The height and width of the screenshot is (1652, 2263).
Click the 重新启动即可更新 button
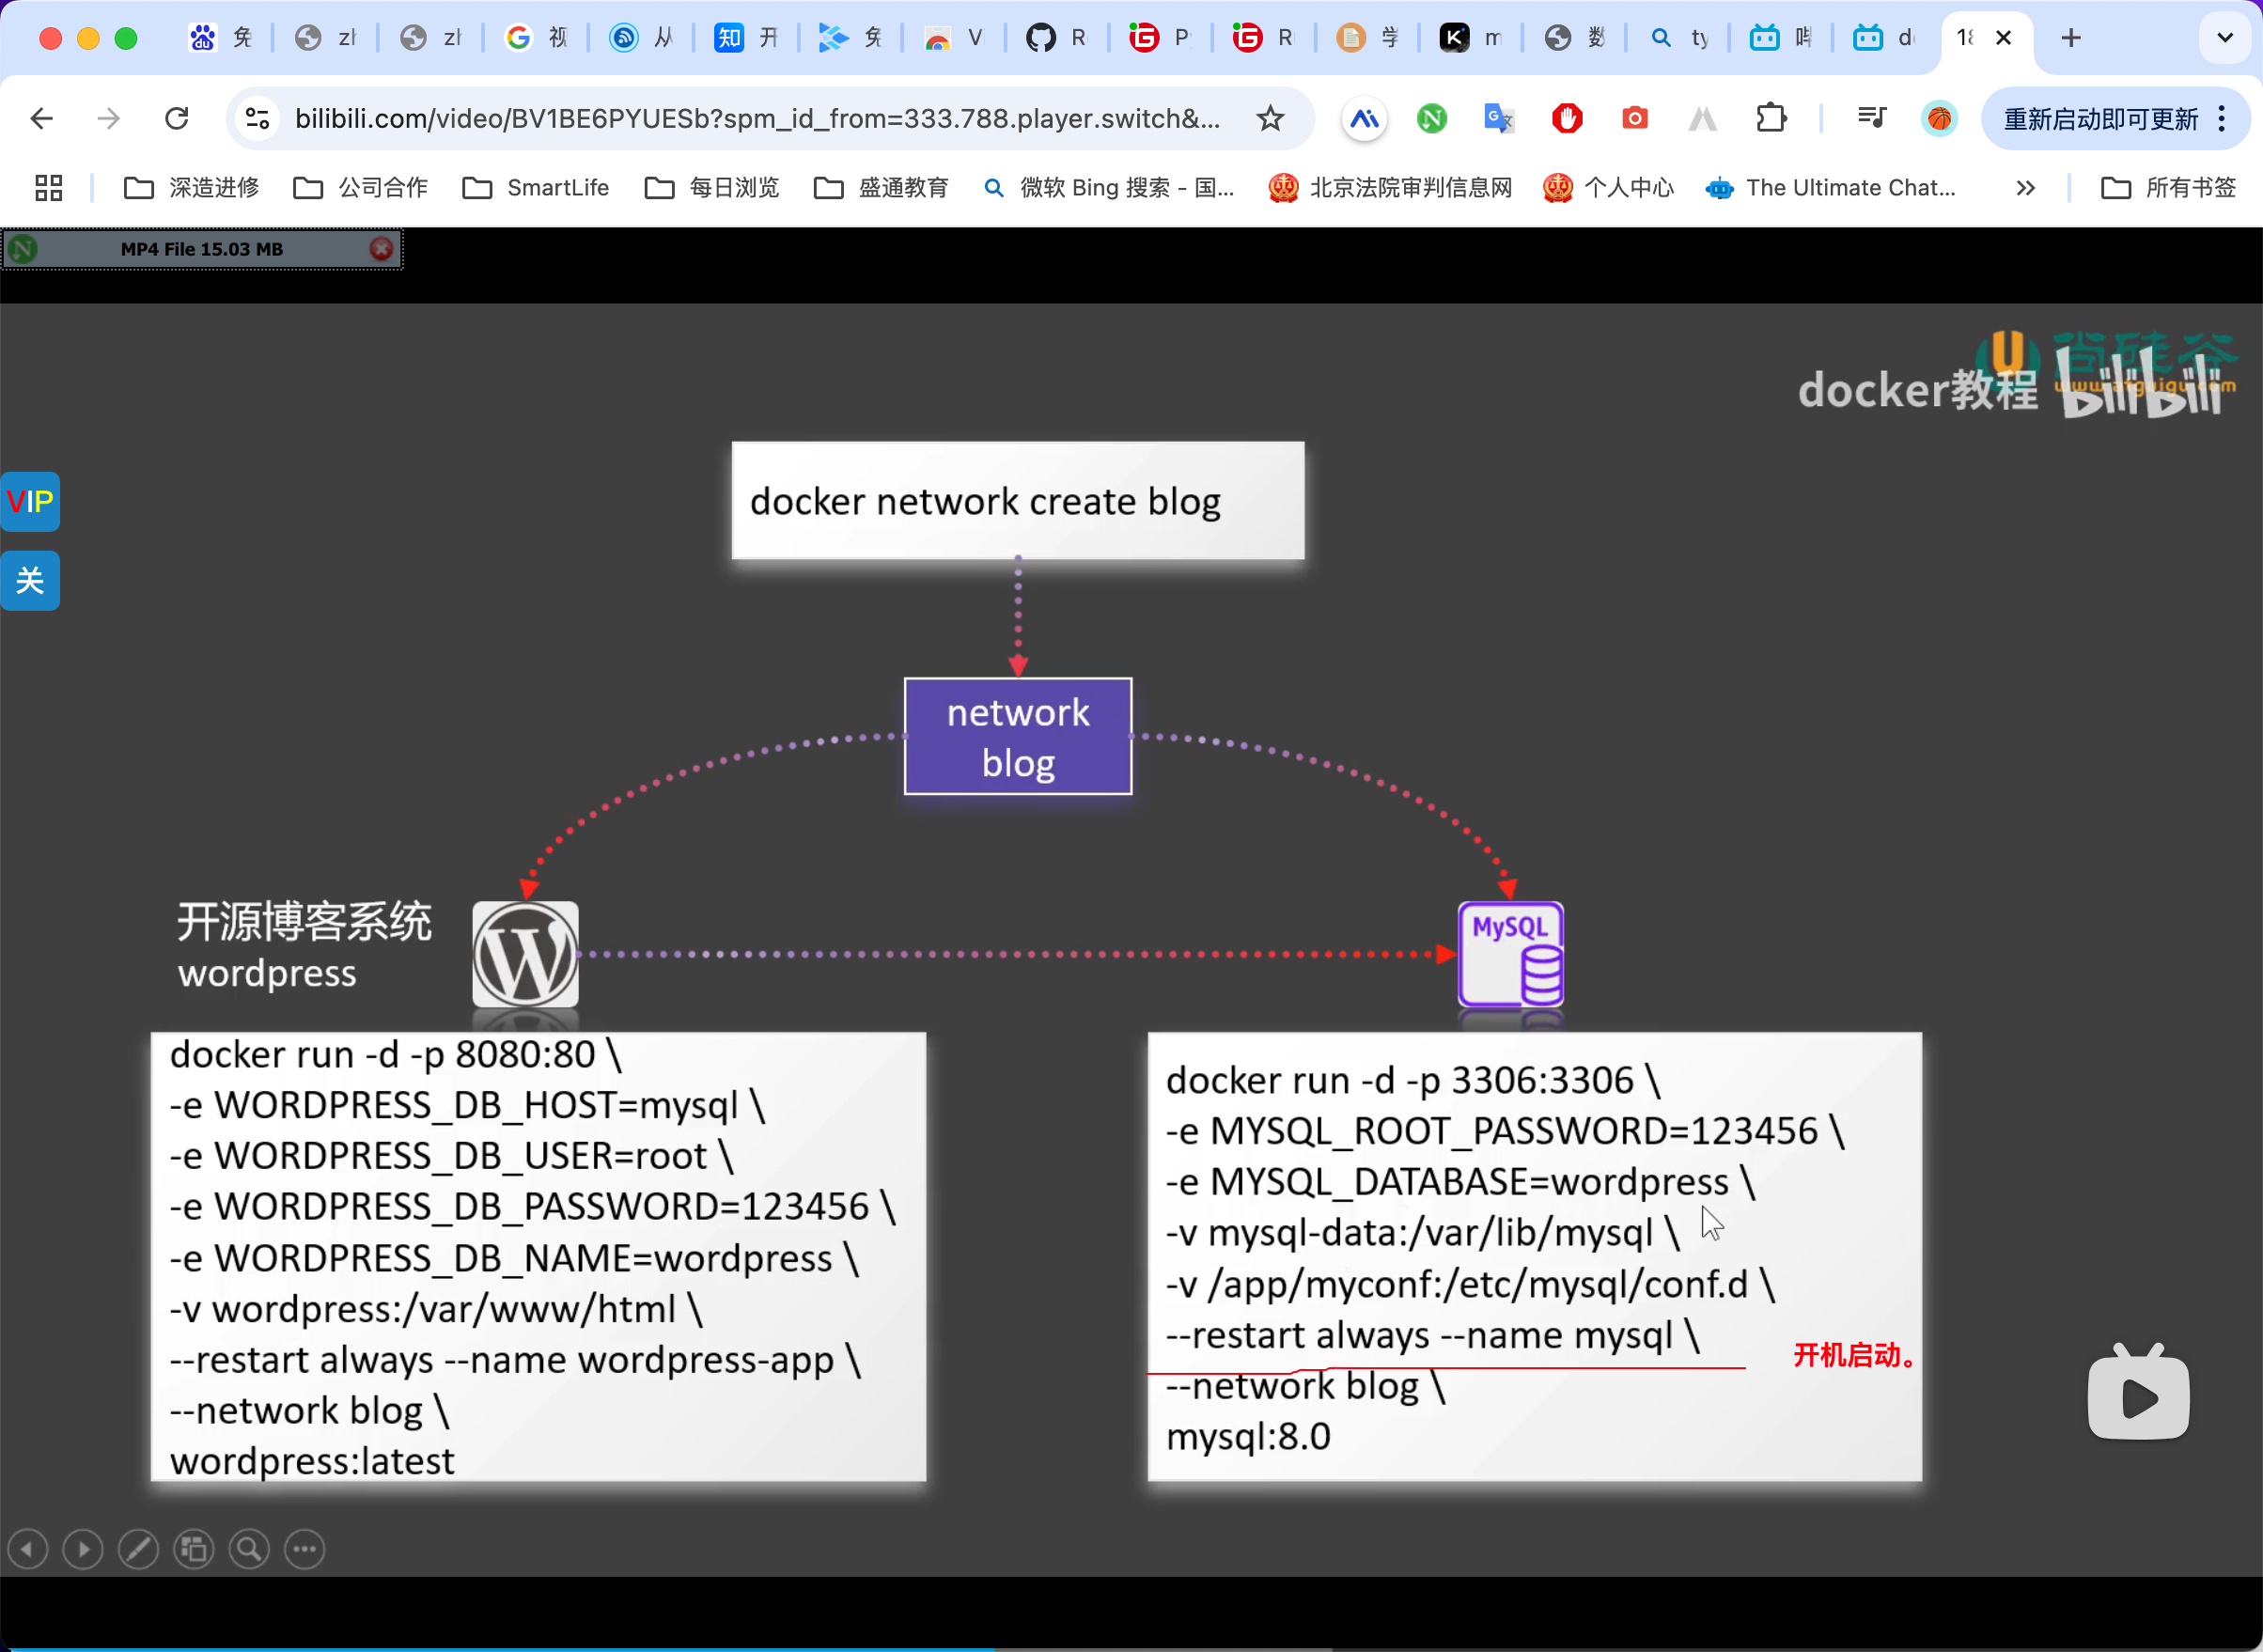[x=2100, y=119]
